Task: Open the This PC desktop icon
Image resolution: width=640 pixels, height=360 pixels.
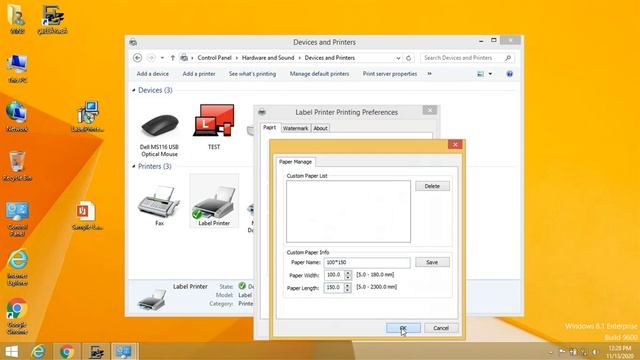Action: pos(17,69)
